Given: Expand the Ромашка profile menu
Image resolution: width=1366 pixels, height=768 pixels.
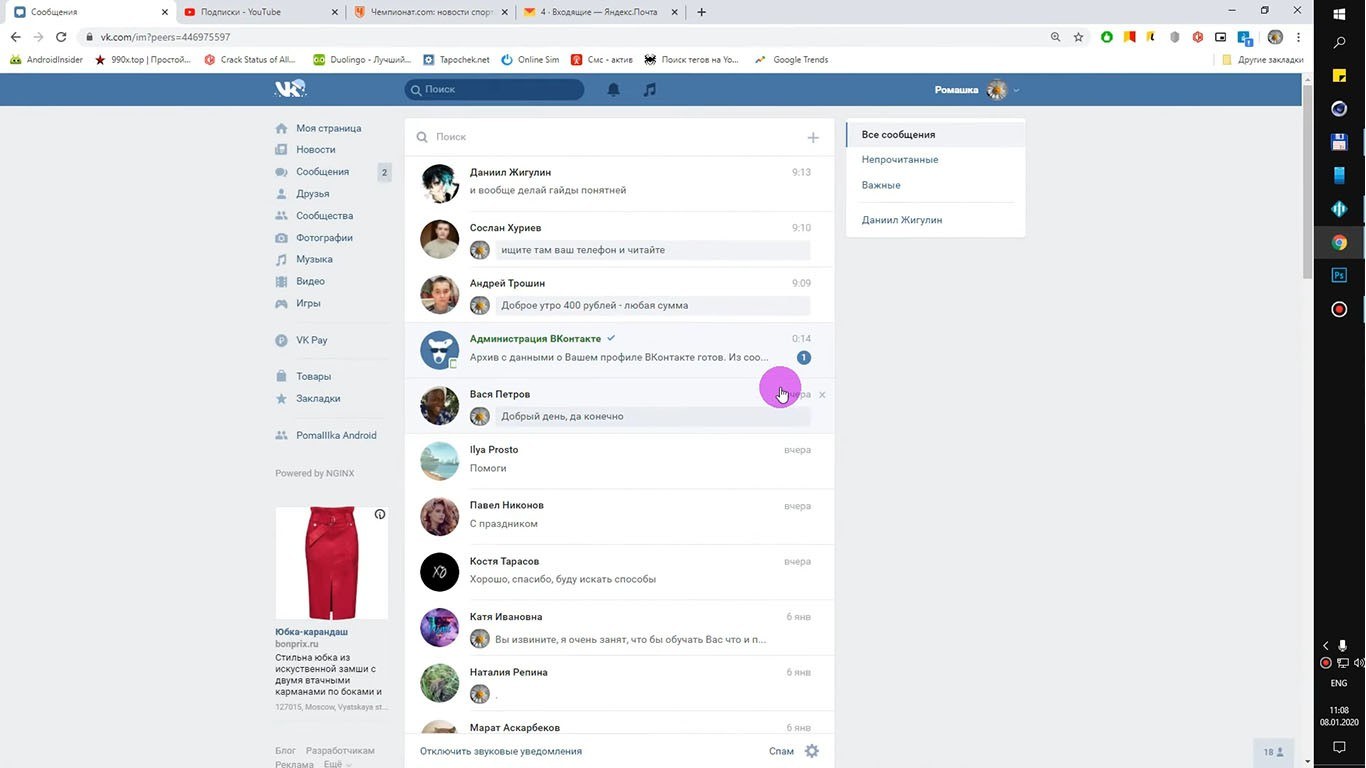Looking at the screenshot, I should click(x=1016, y=90).
